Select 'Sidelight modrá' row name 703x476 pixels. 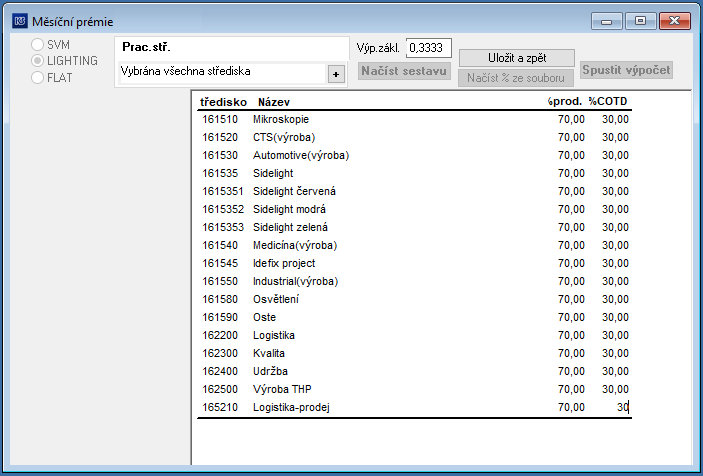289,209
